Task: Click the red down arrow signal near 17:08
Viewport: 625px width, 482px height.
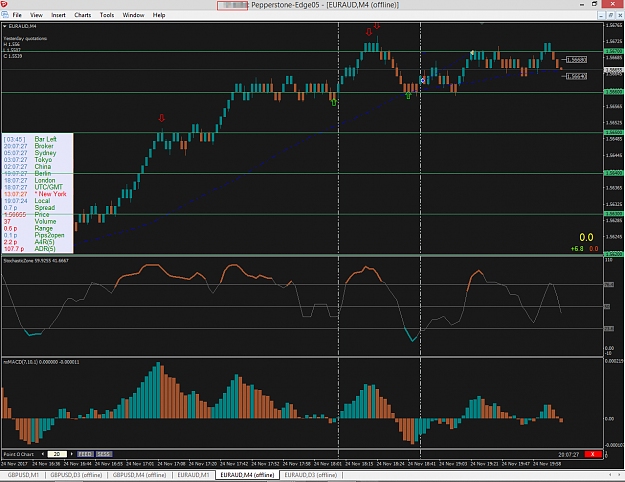Action: [161, 118]
